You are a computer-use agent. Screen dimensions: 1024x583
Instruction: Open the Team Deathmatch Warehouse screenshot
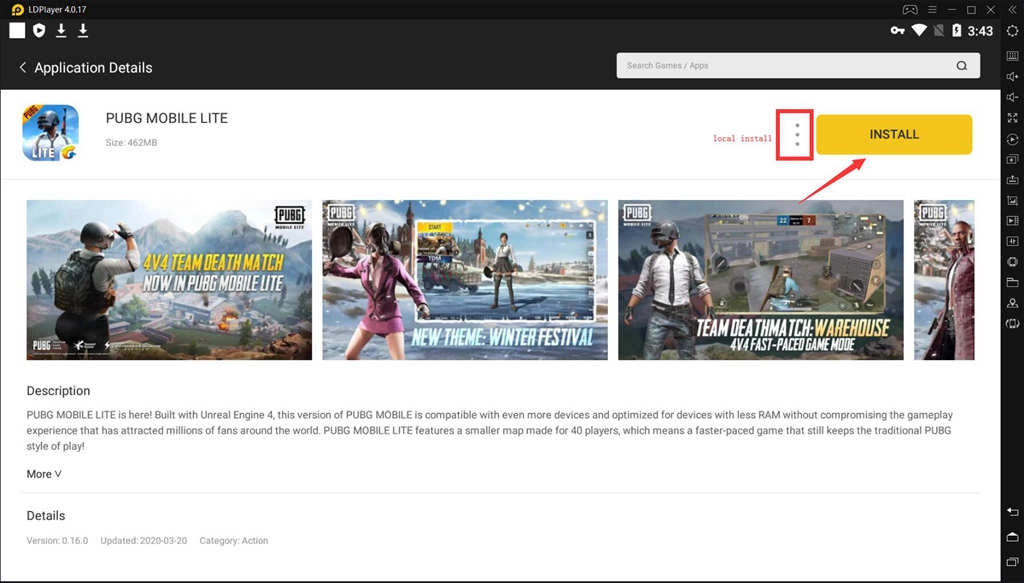[x=761, y=279]
